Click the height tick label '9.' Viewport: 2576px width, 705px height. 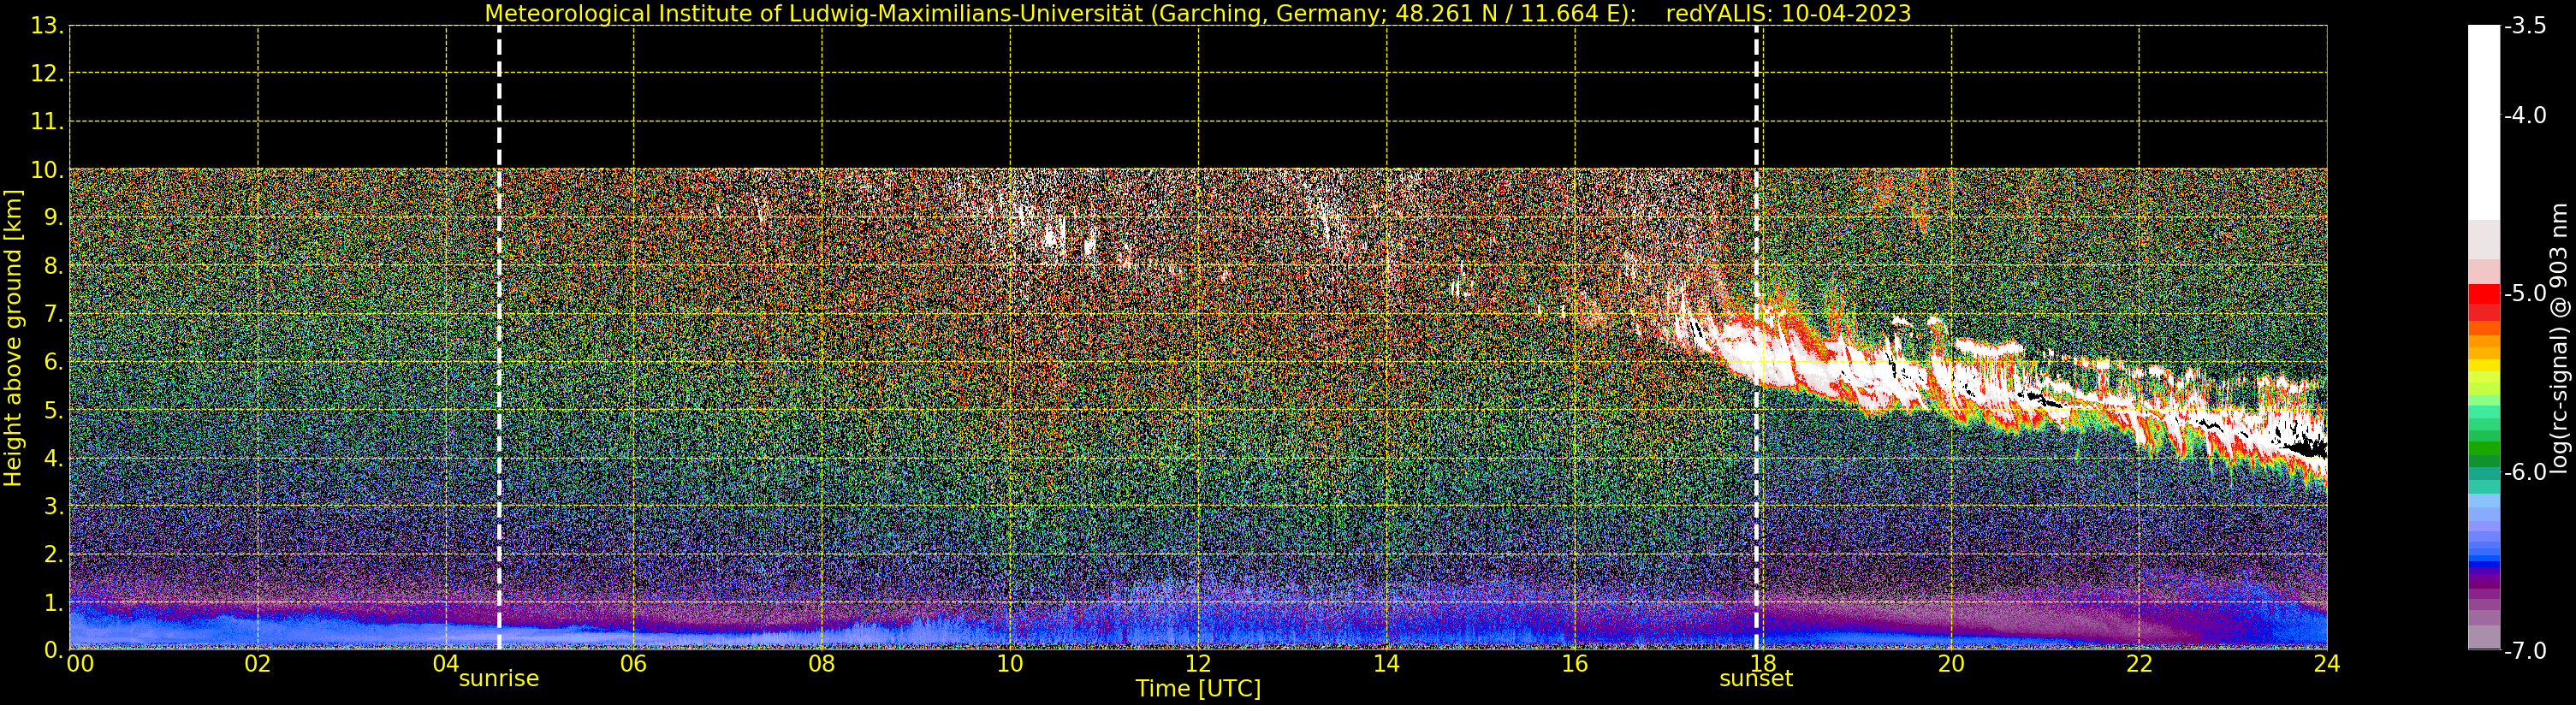tap(54, 218)
